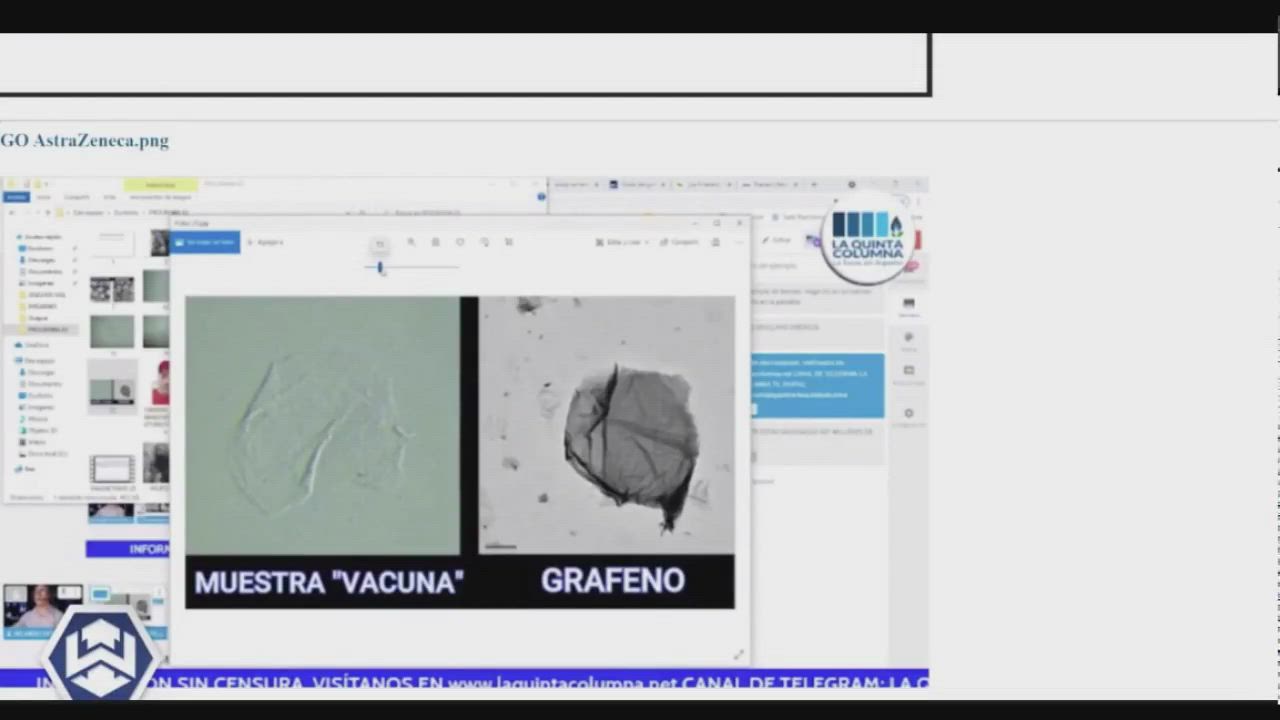This screenshot has height=720, width=1280.
Task: Click the heart favorite icon in Photos
Action: click(x=460, y=242)
